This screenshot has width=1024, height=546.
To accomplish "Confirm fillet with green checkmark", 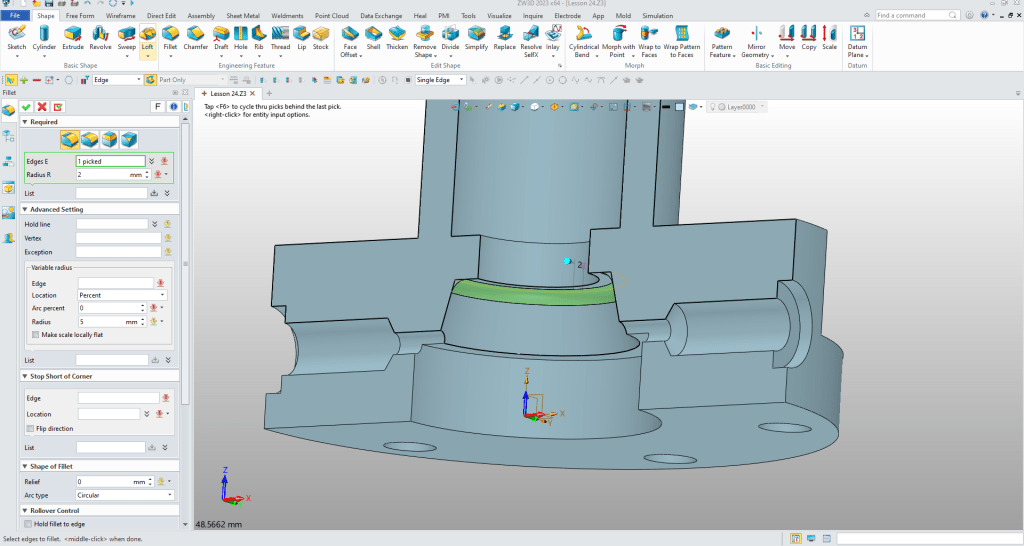I will (x=27, y=106).
